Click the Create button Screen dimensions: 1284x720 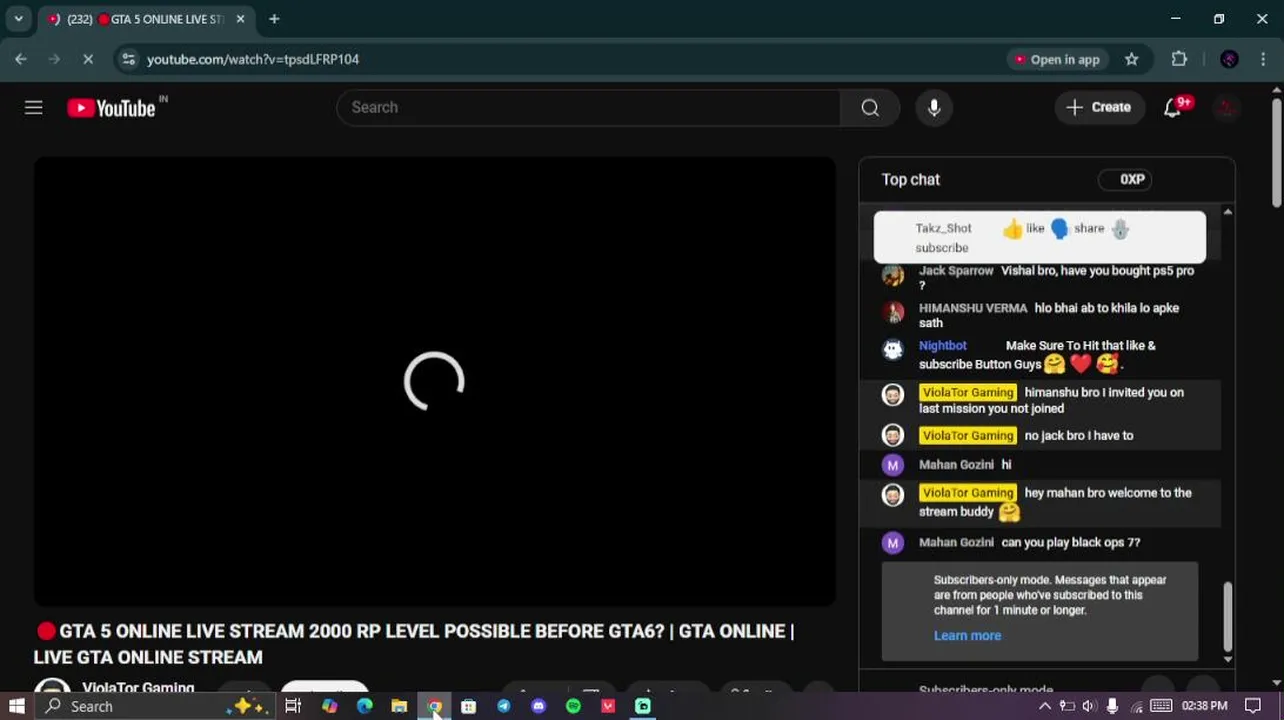coord(1100,108)
